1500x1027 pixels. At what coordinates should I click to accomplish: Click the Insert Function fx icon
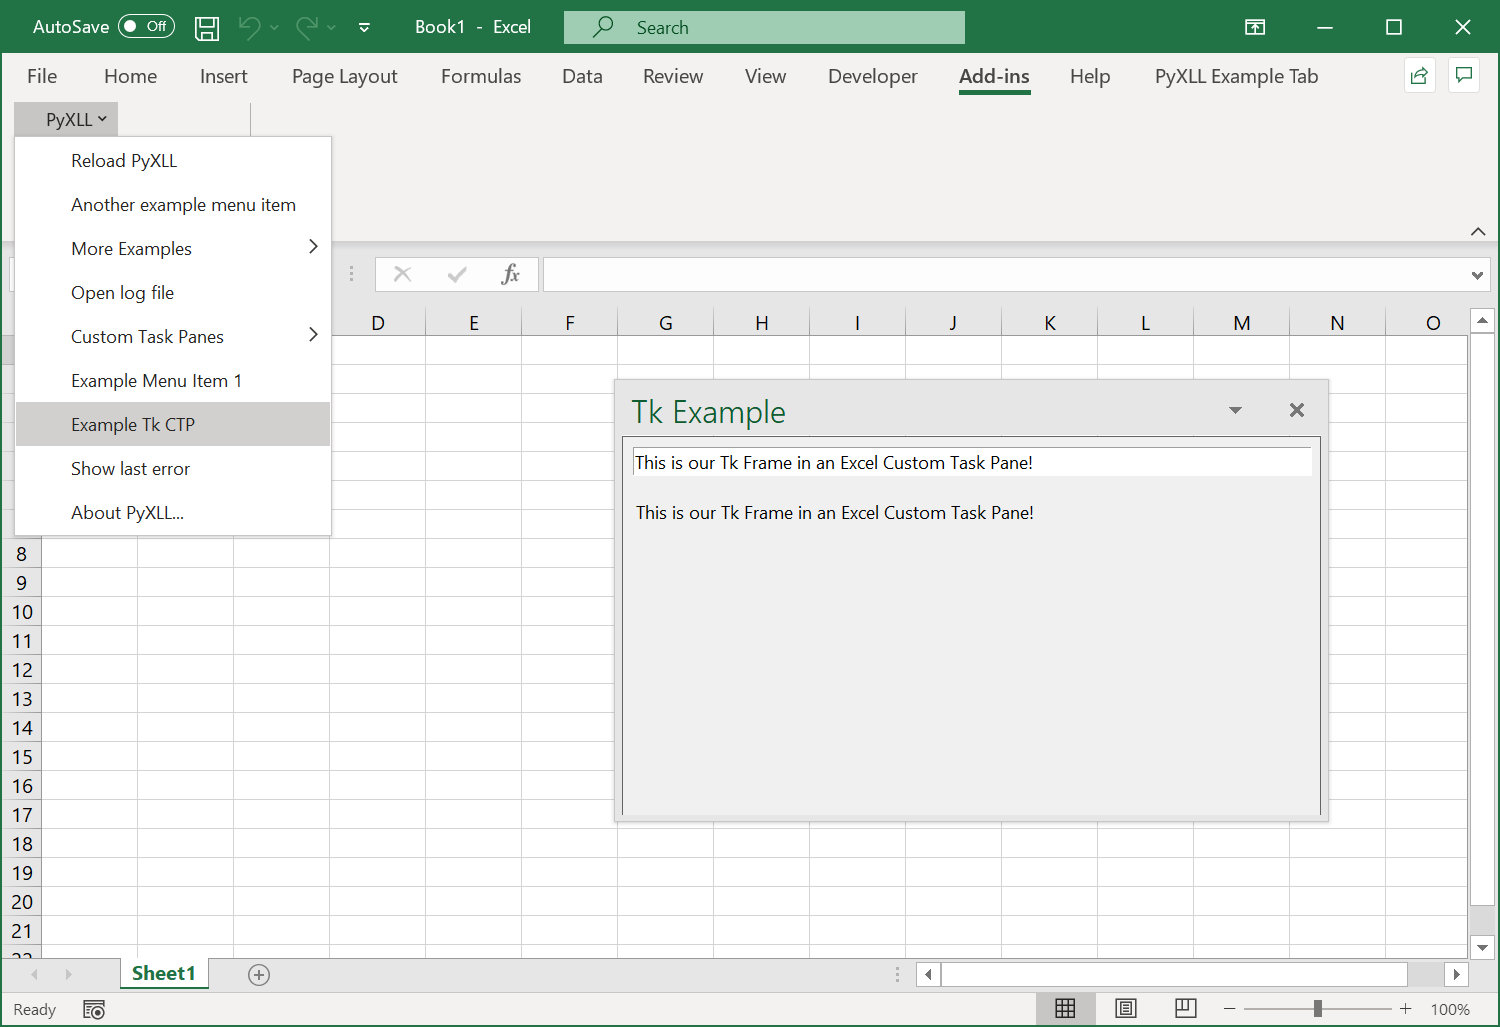510,274
